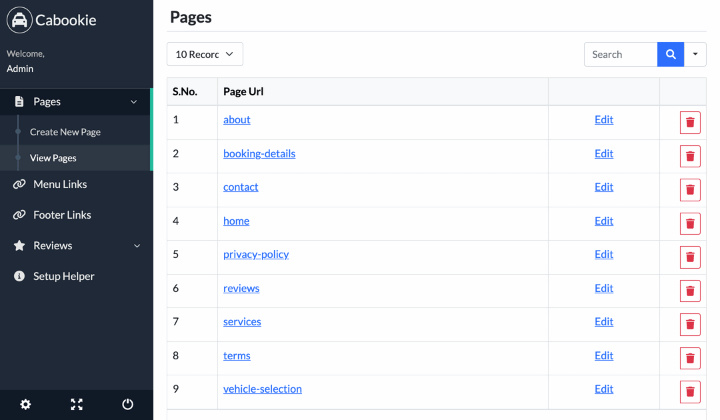
Task: Delete the reviews page via trash icon
Action: (690, 291)
